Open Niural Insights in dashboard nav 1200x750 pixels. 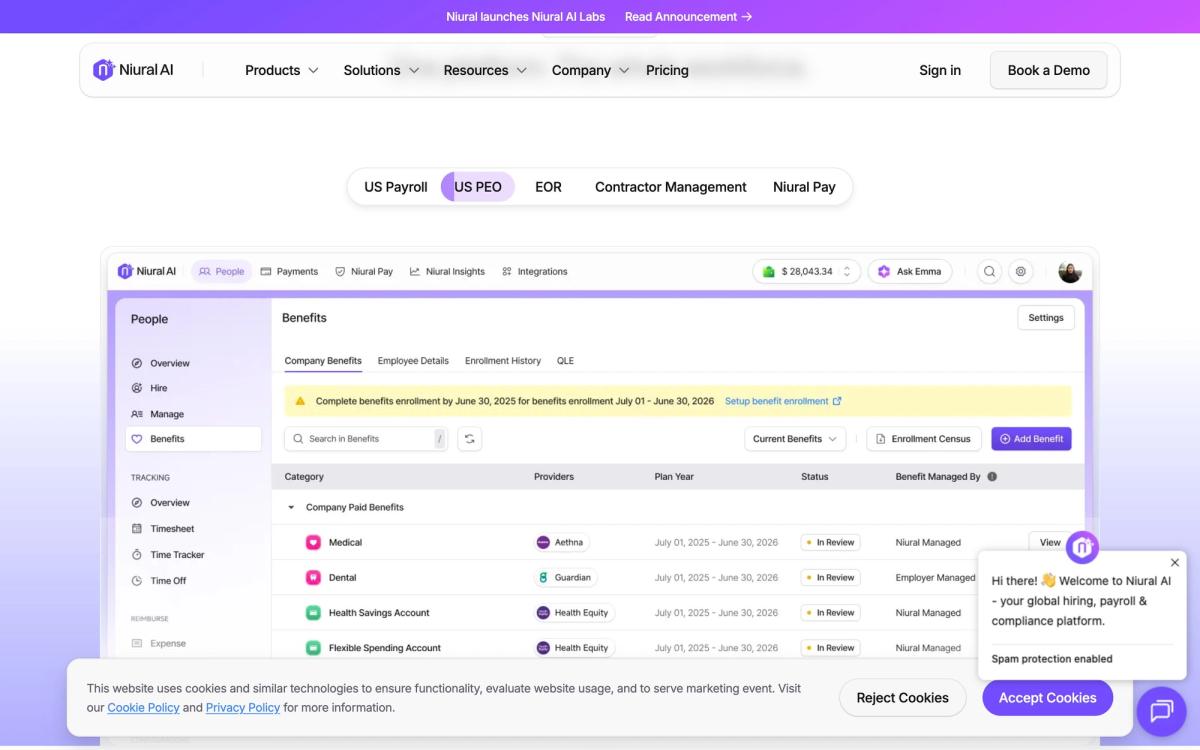pyautogui.click(x=447, y=271)
